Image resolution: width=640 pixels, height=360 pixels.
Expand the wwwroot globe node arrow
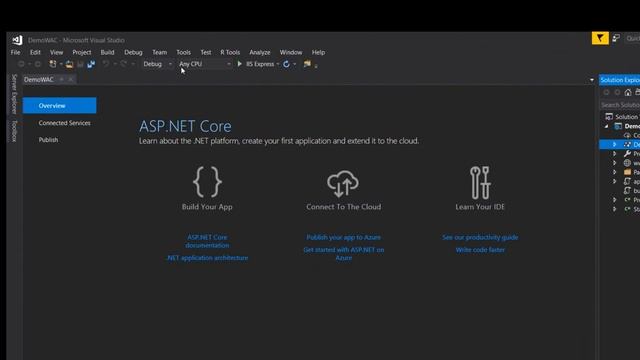point(615,163)
